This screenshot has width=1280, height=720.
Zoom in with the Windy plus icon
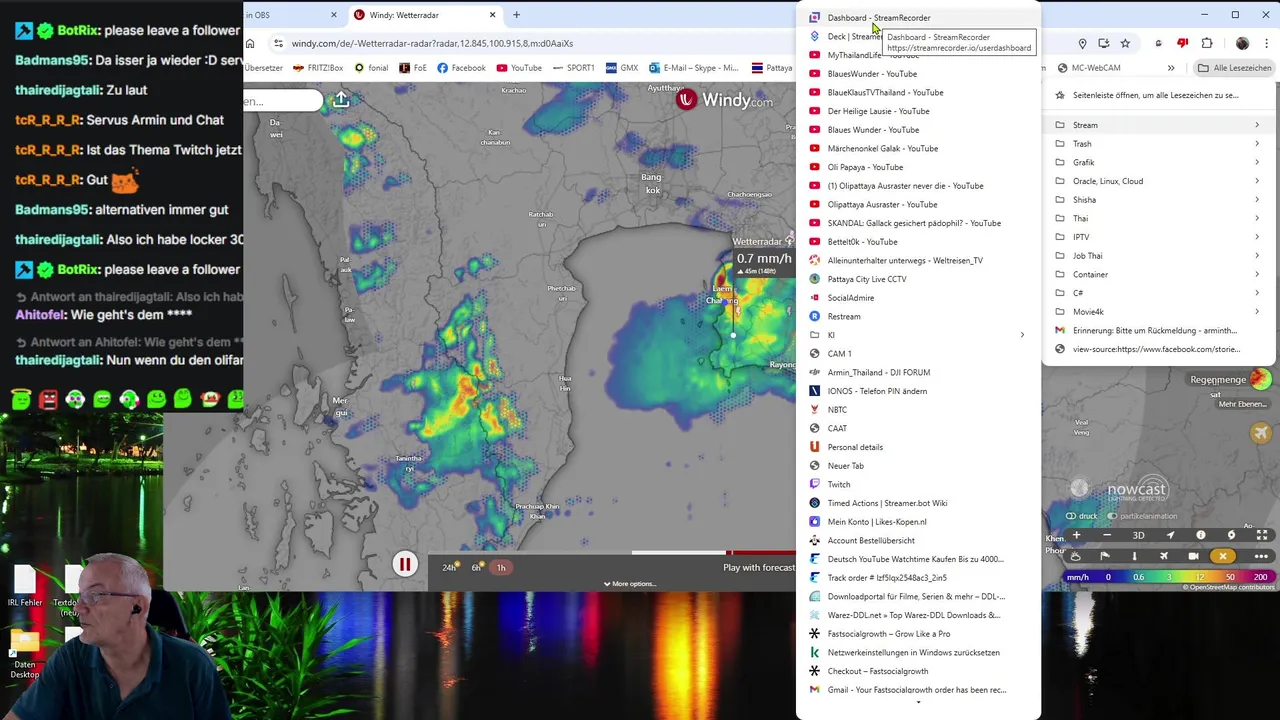click(1076, 535)
